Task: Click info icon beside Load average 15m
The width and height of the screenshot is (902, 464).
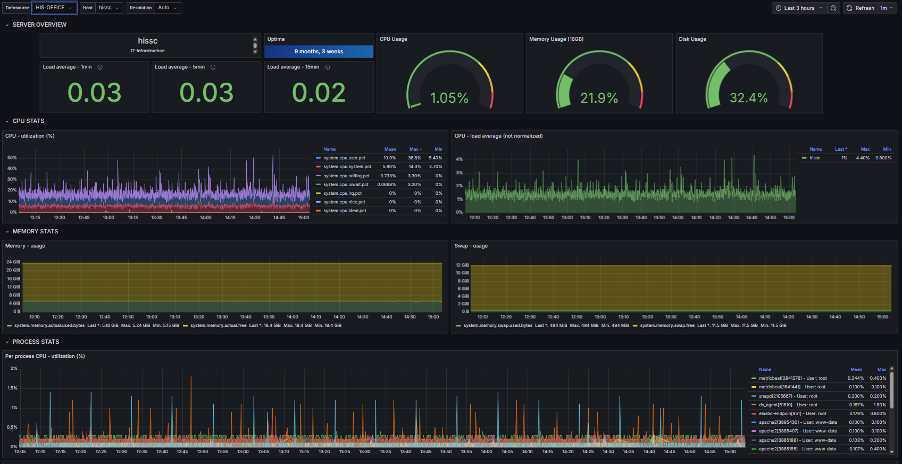Action: [327, 67]
